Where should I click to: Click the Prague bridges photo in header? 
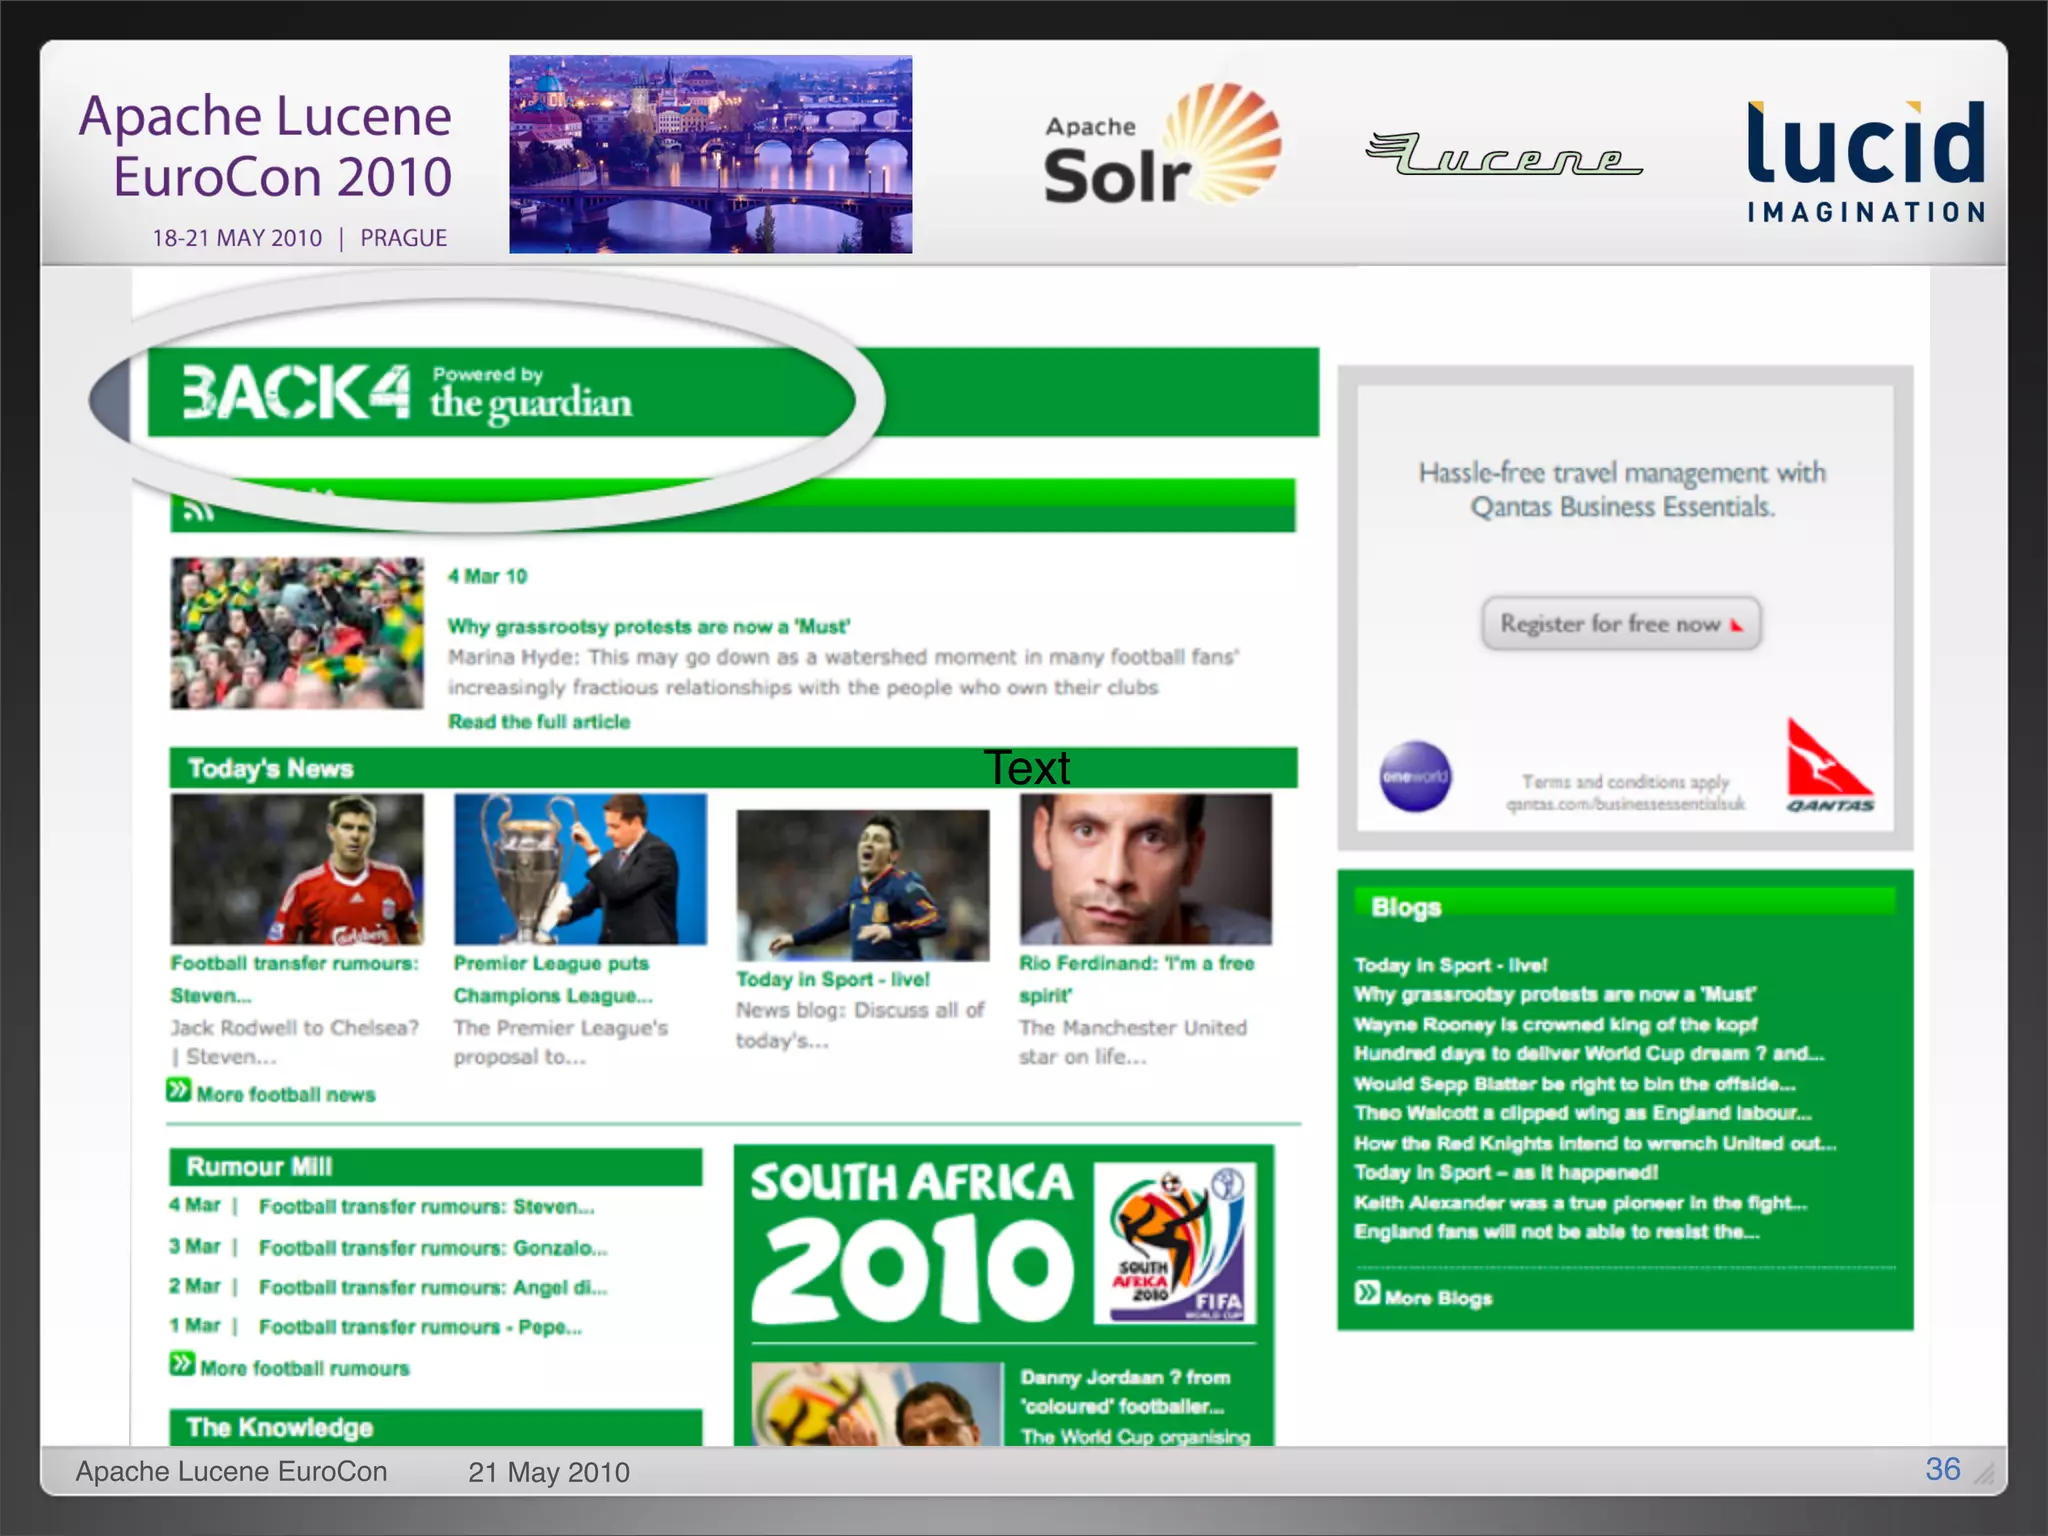tap(711, 154)
